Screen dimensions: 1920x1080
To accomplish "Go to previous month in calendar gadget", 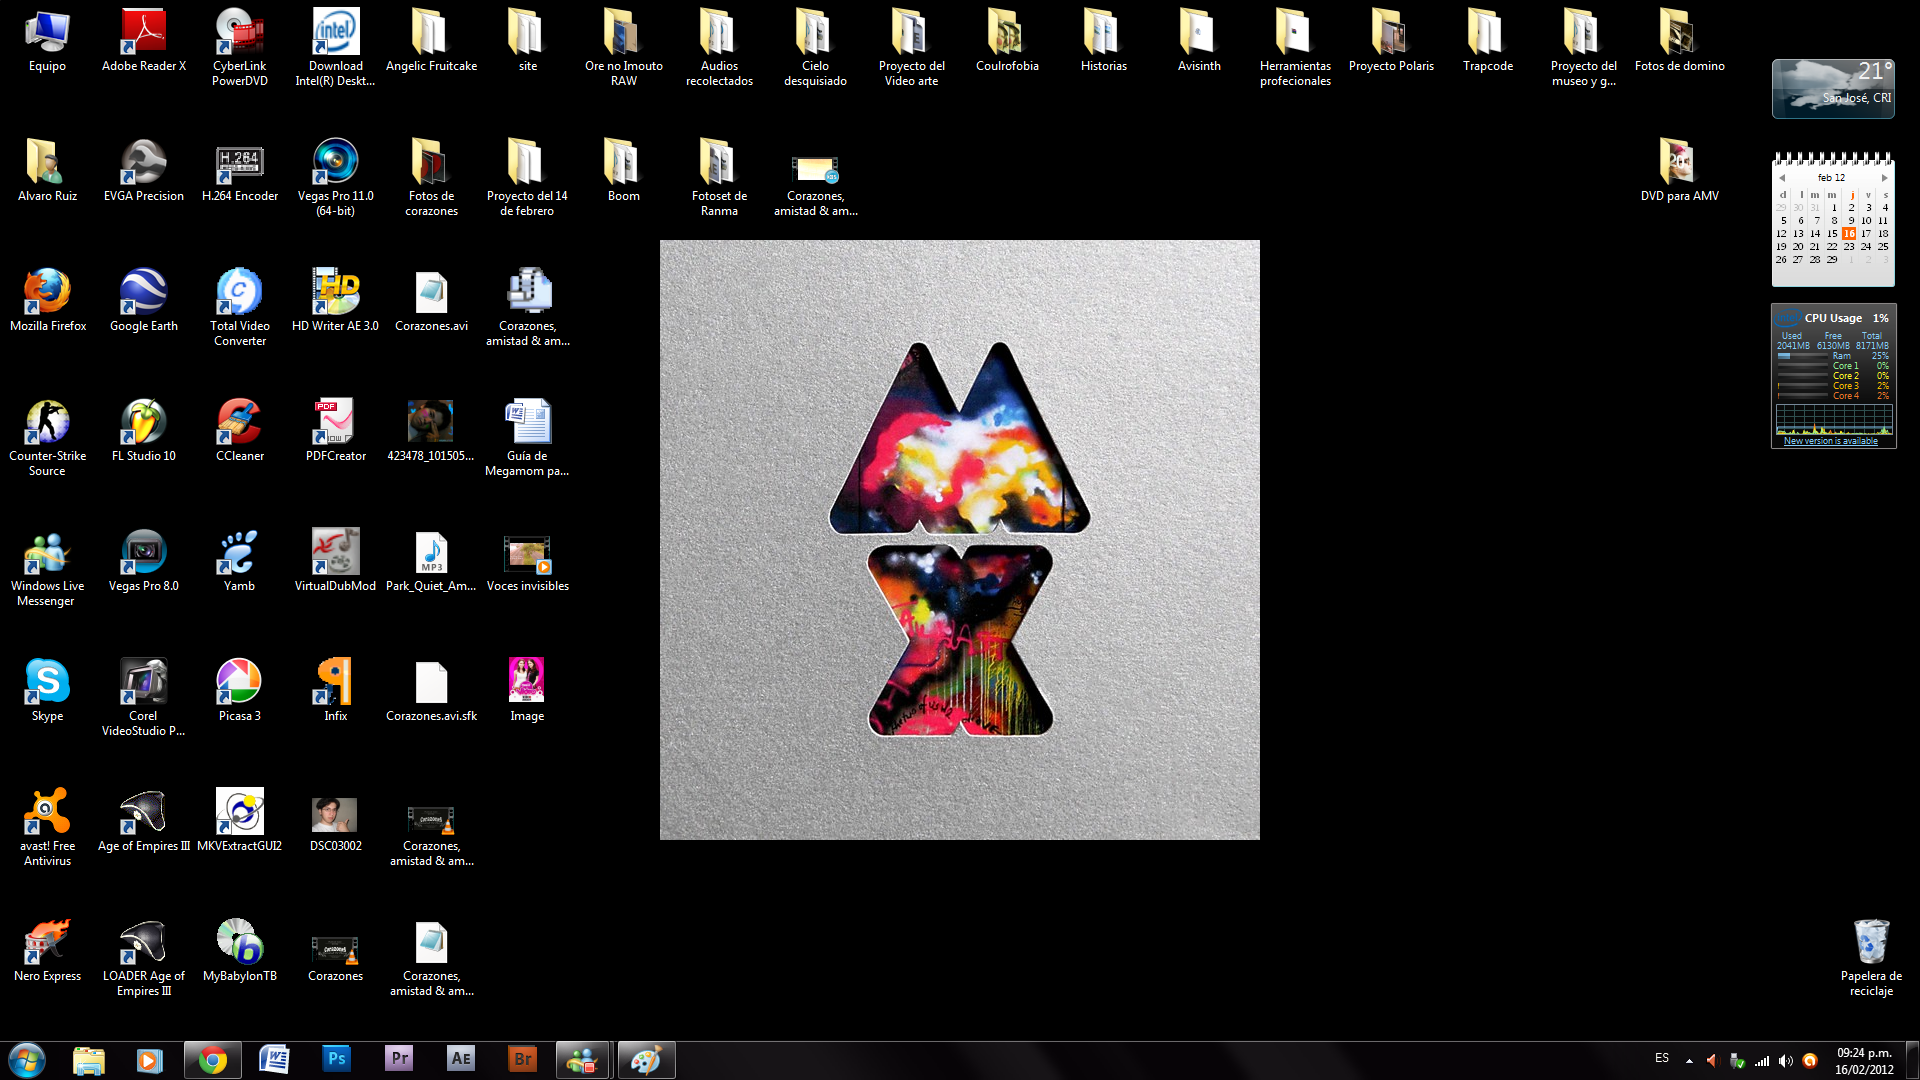I will pos(1782,178).
